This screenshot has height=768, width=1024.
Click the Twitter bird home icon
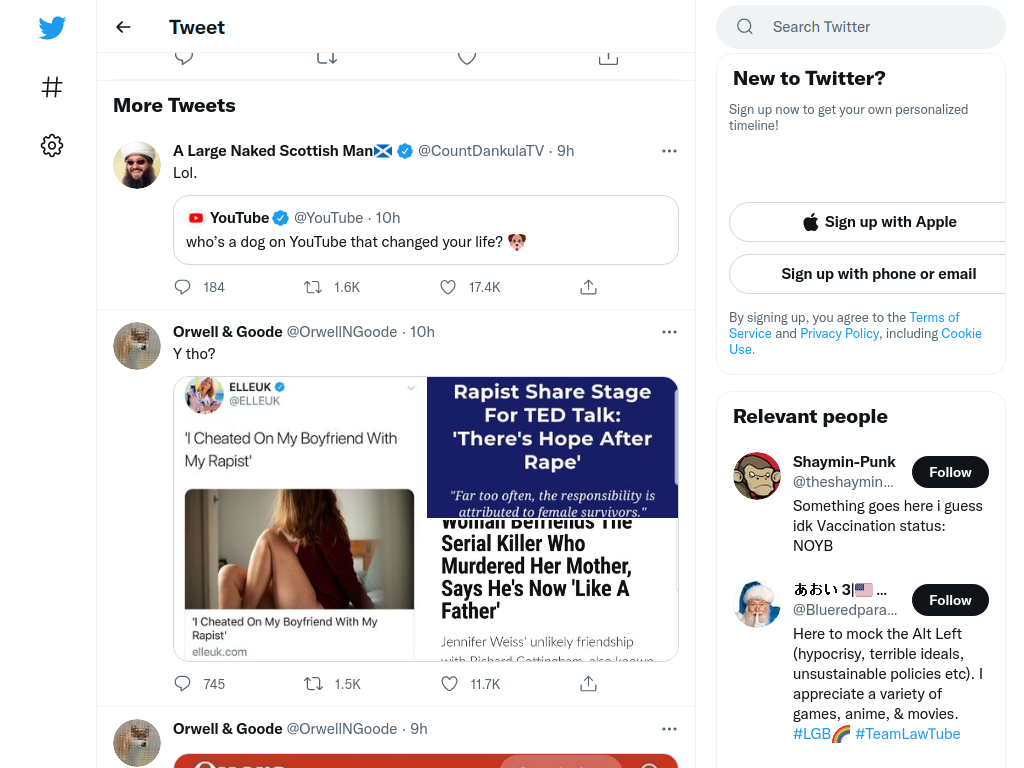pos(52,27)
